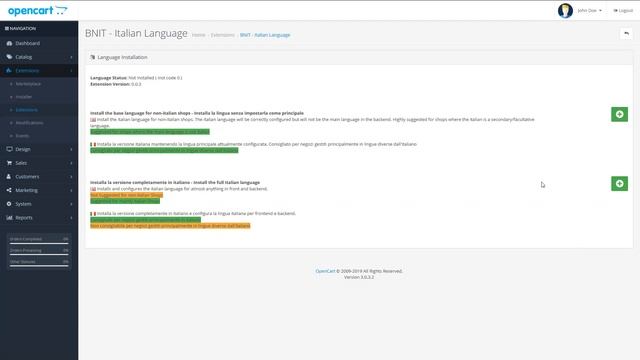Install full Italian language green plus button
The height and width of the screenshot is (360, 640).
(619, 184)
